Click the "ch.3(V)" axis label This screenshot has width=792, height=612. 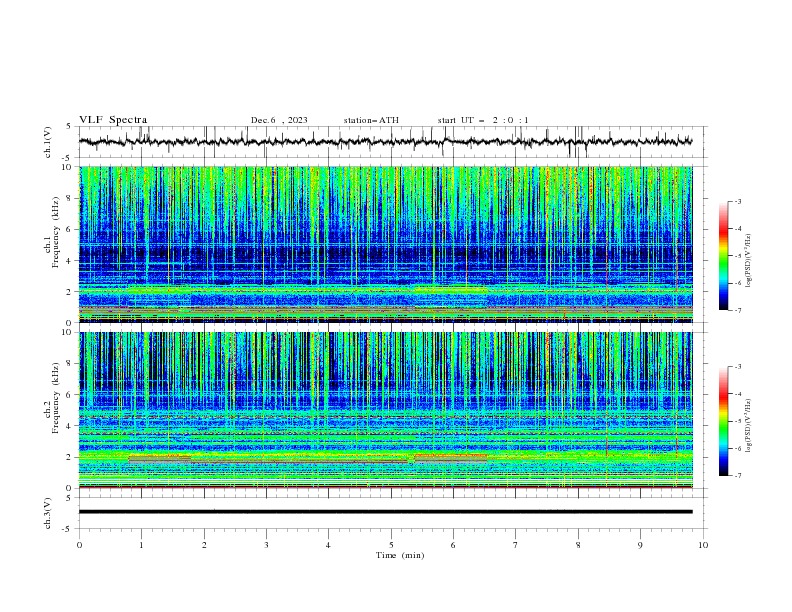pyautogui.click(x=48, y=513)
